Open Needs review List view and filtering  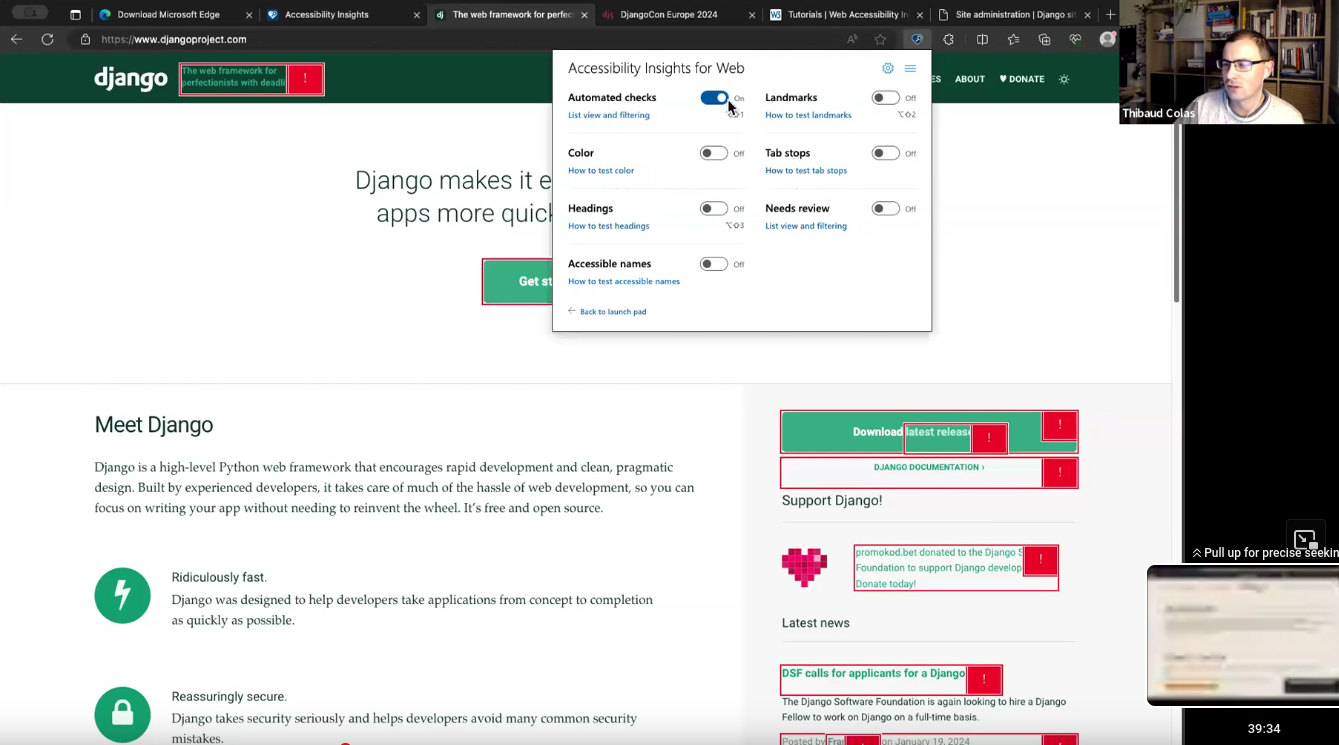pyautogui.click(x=806, y=226)
